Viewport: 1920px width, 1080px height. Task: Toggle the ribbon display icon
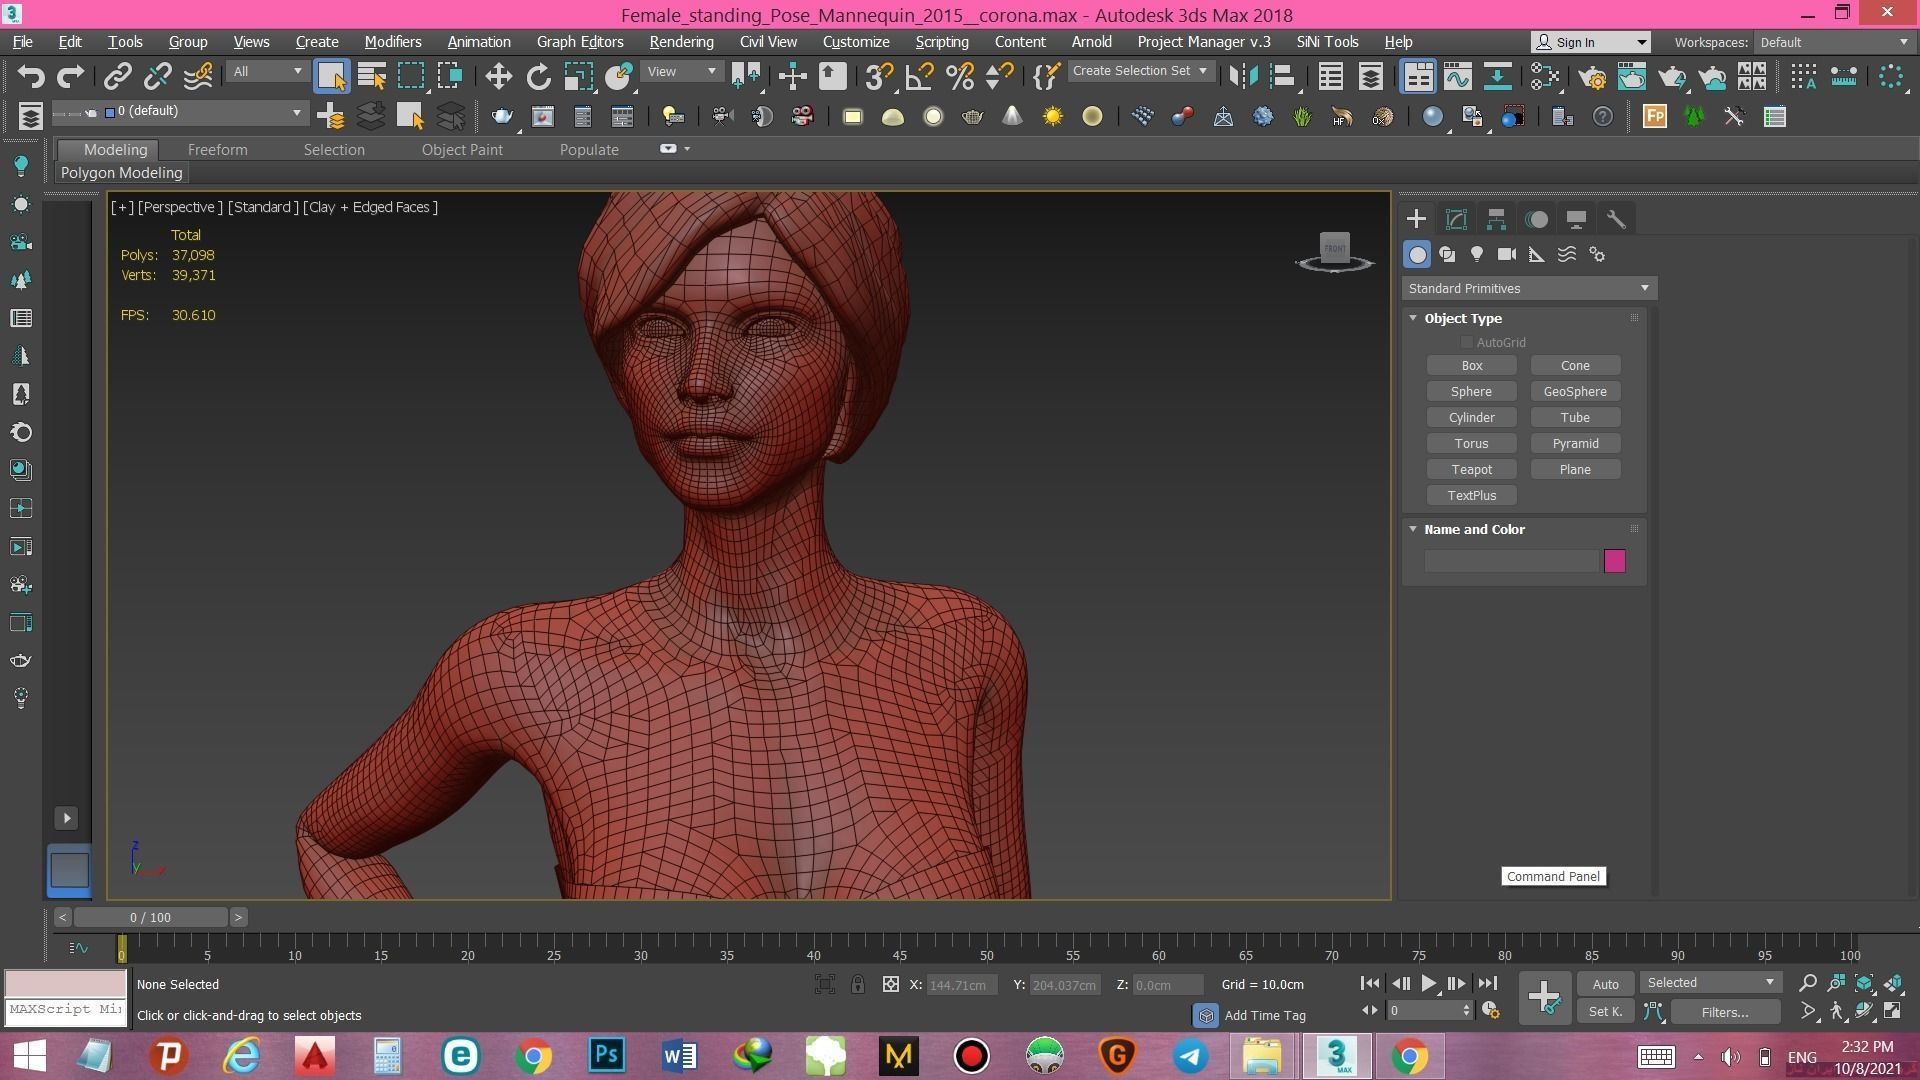tap(1418, 76)
